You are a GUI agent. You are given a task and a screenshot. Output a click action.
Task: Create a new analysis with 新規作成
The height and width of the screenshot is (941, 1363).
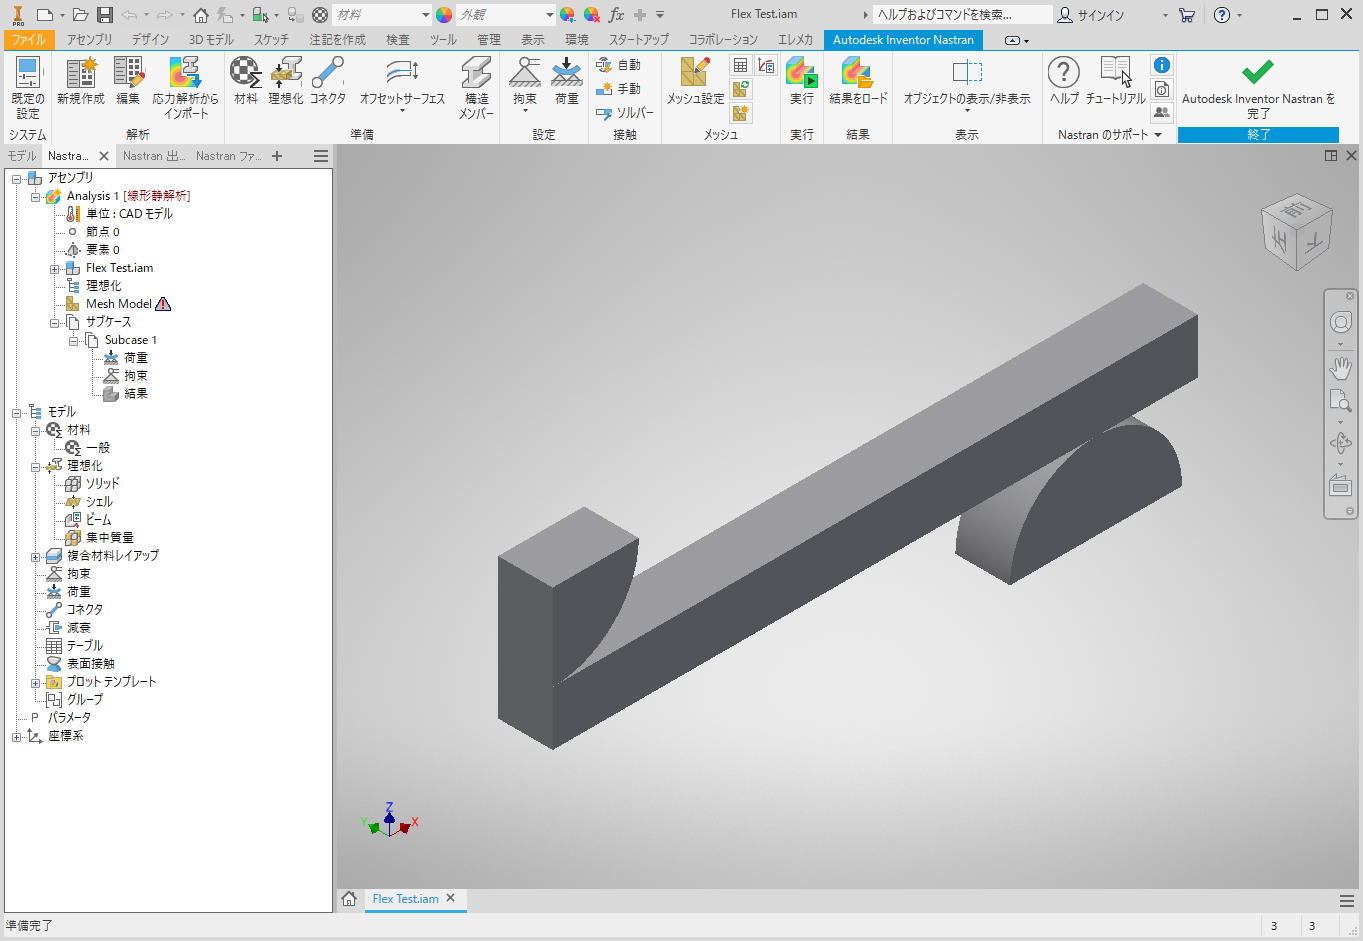point(81,81)
